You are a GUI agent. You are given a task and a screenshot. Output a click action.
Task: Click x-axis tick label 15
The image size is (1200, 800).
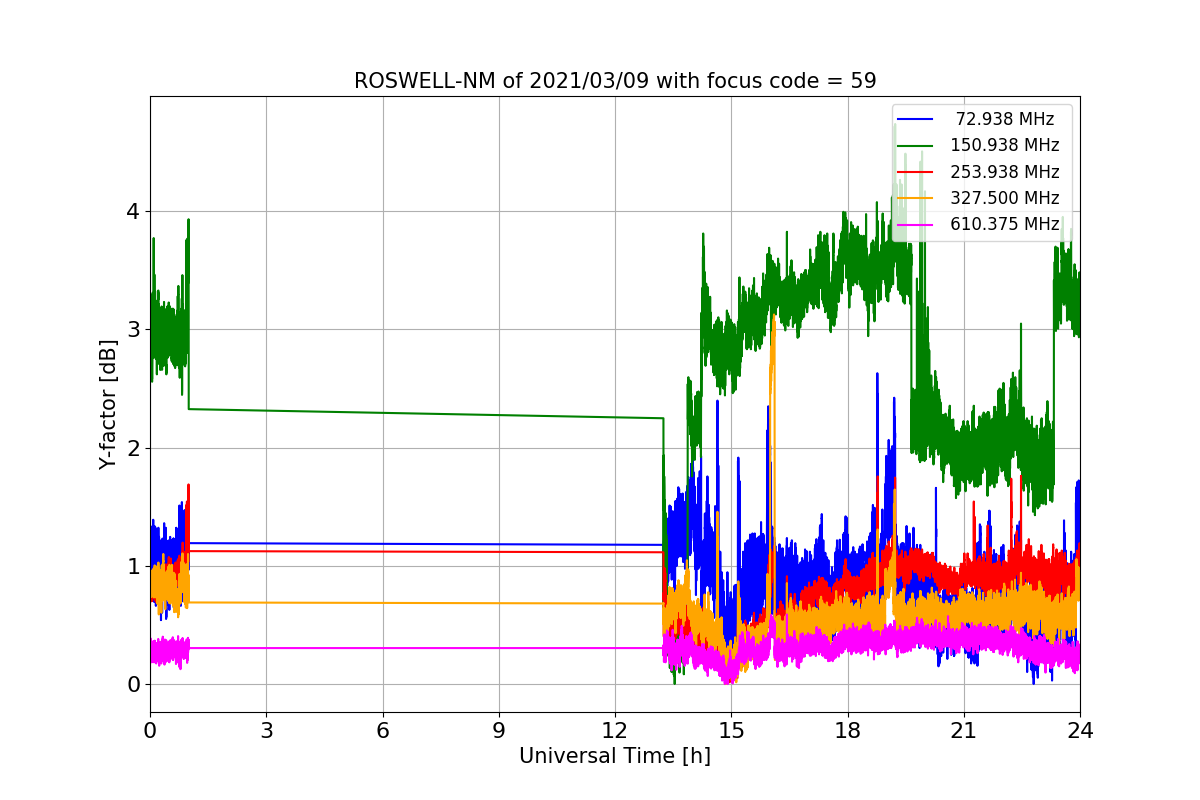[731, 730]
